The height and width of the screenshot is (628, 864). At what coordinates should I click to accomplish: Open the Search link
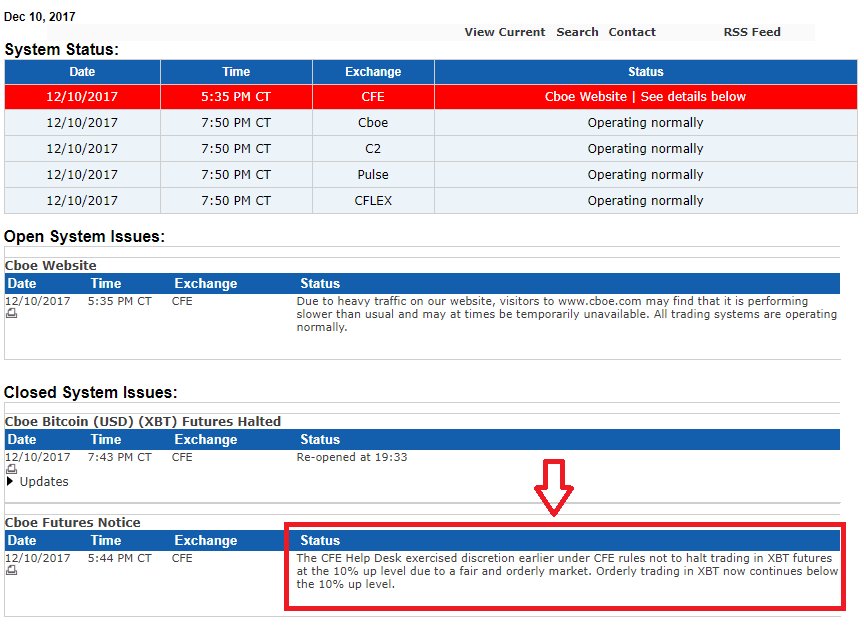pos(577,32)
